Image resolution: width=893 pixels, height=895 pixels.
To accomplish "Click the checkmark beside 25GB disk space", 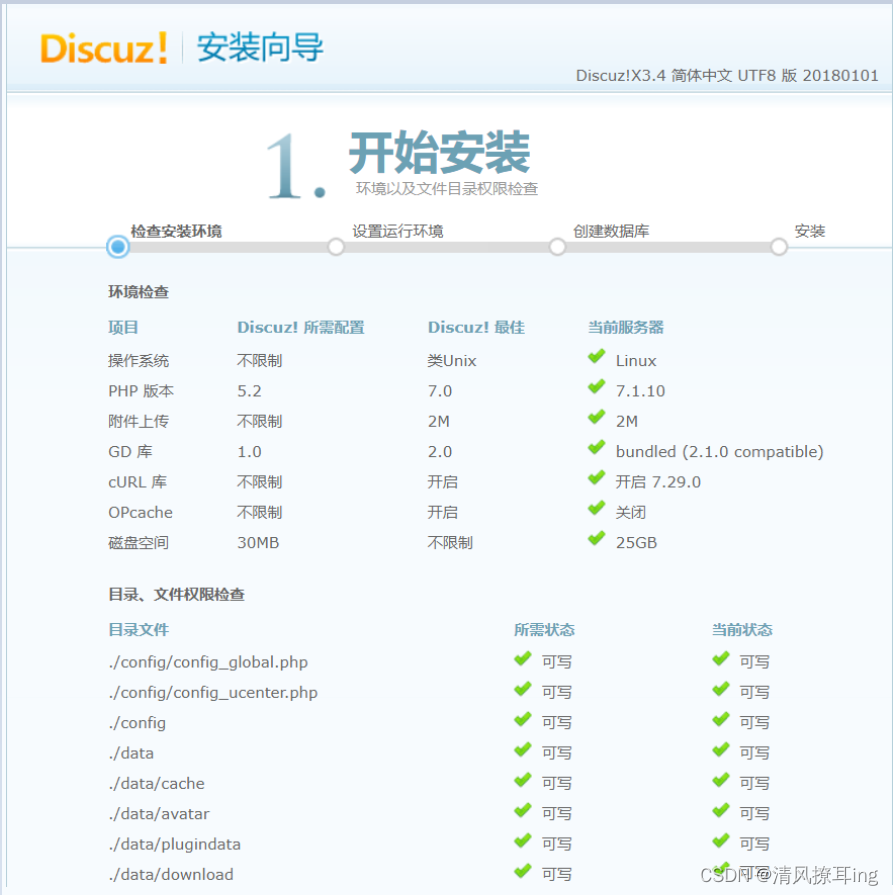I will (x=597, y=538).
